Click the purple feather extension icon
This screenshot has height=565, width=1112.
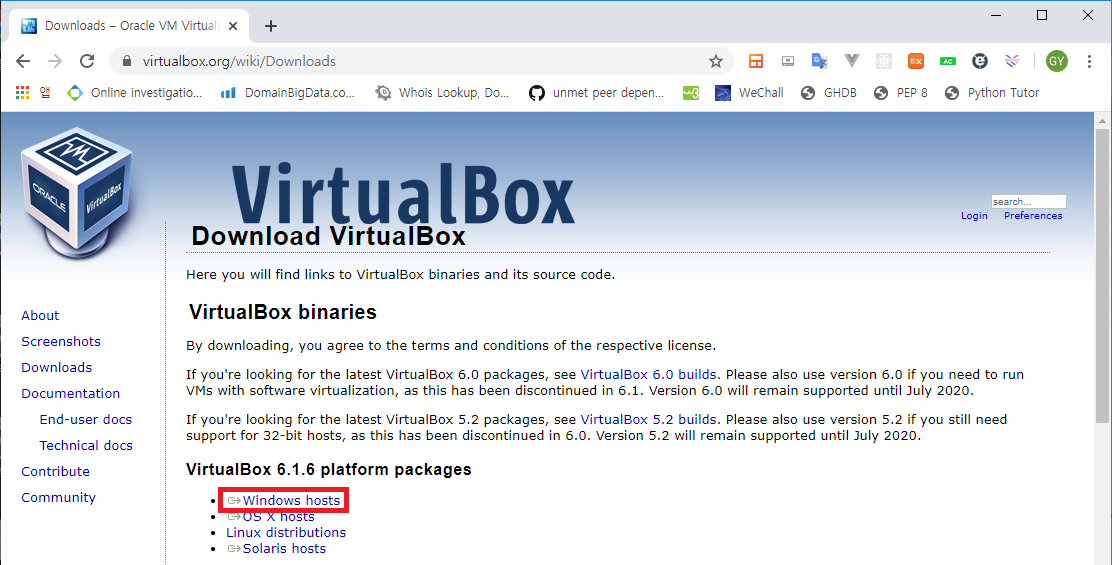(1012, 61)
